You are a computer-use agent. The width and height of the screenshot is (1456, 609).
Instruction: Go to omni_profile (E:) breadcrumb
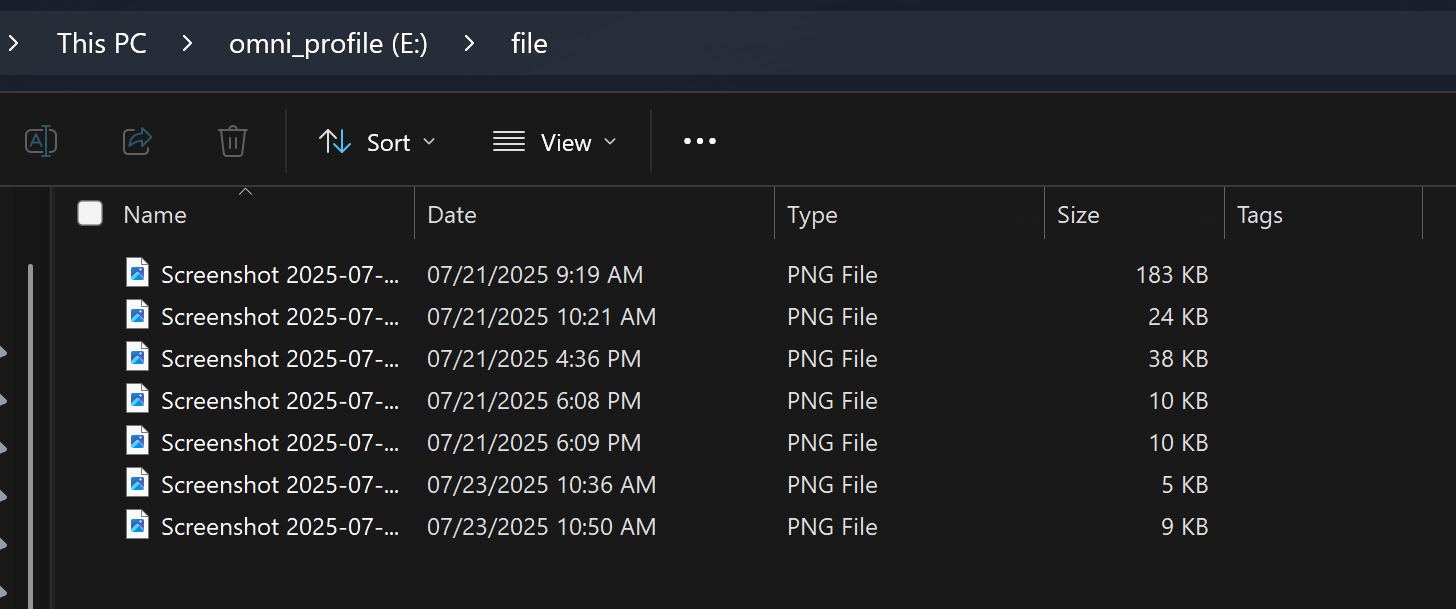328,44
